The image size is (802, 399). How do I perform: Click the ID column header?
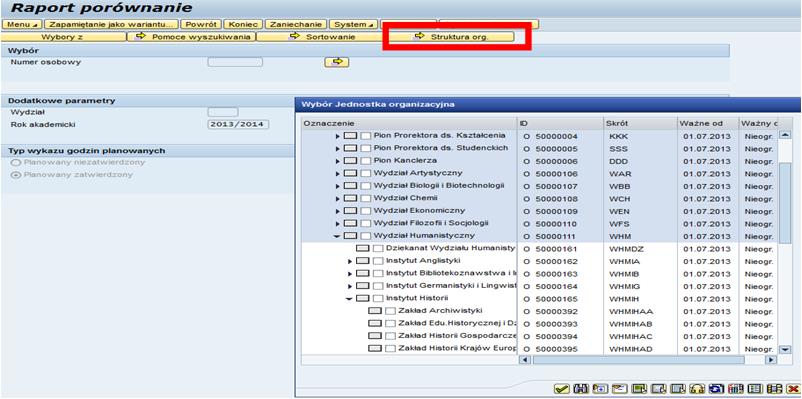pyautogui.click(x=561, y=123)
